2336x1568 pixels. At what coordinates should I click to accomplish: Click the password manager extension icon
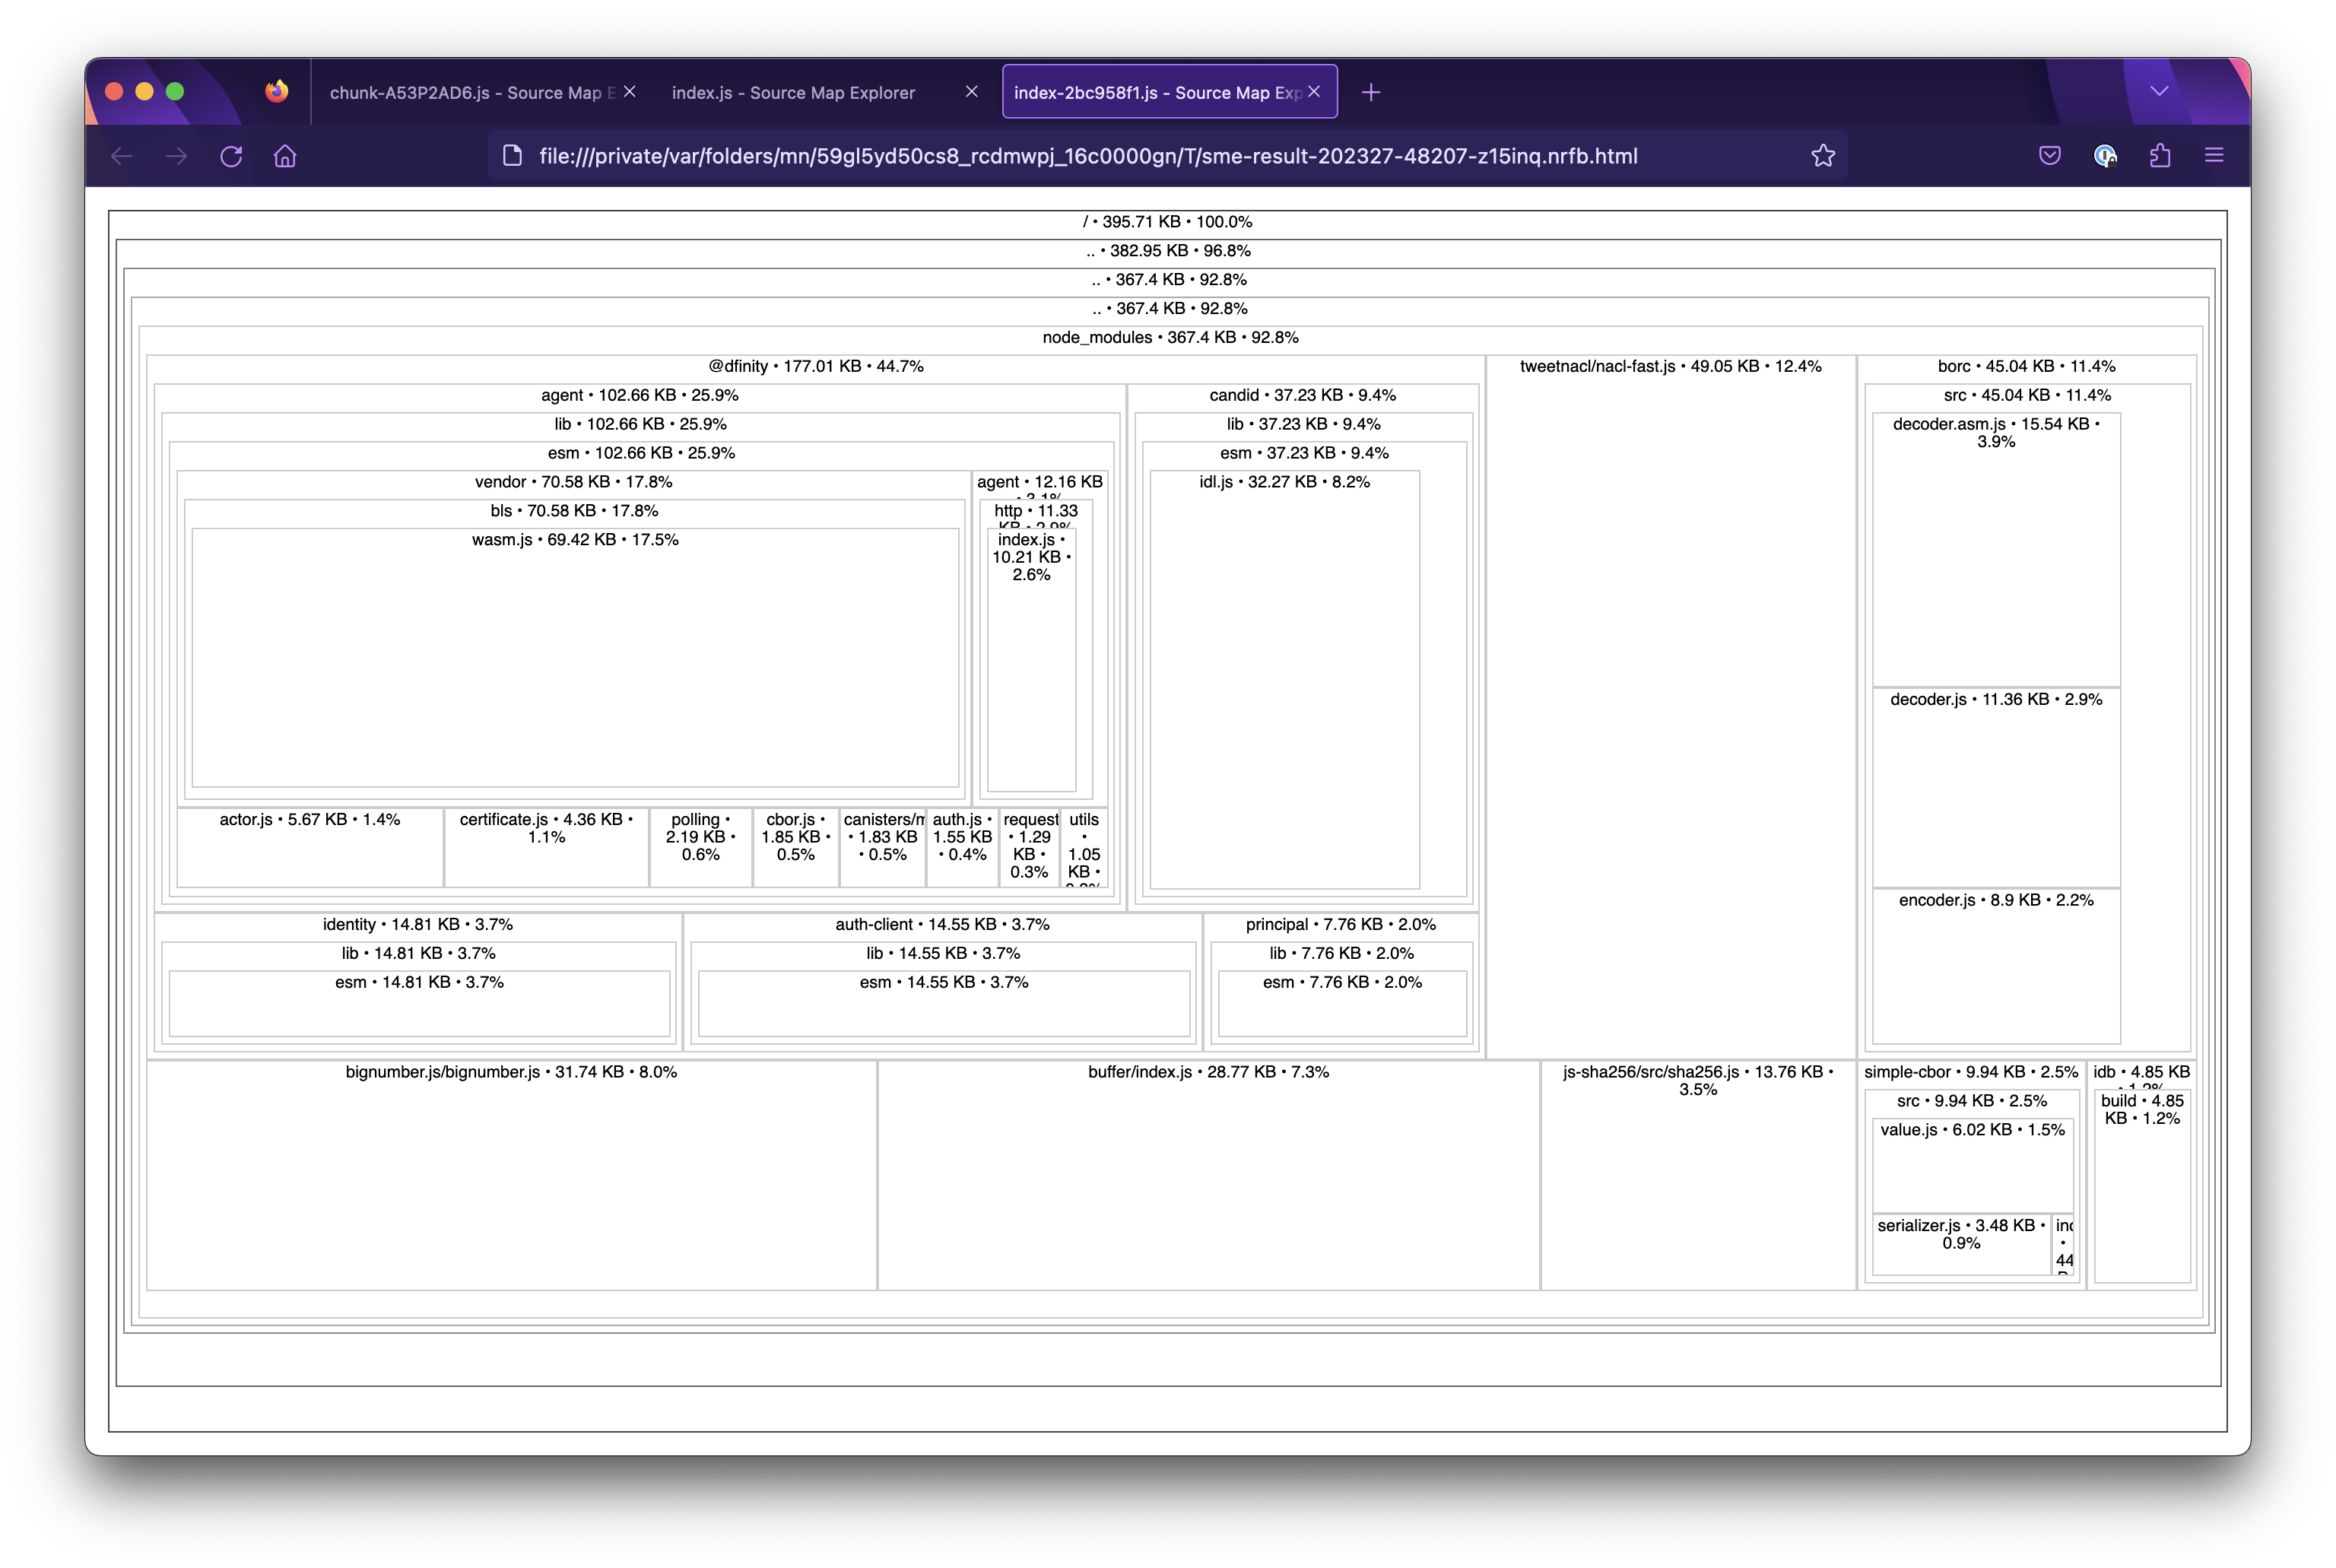[x=2105, y=155]
